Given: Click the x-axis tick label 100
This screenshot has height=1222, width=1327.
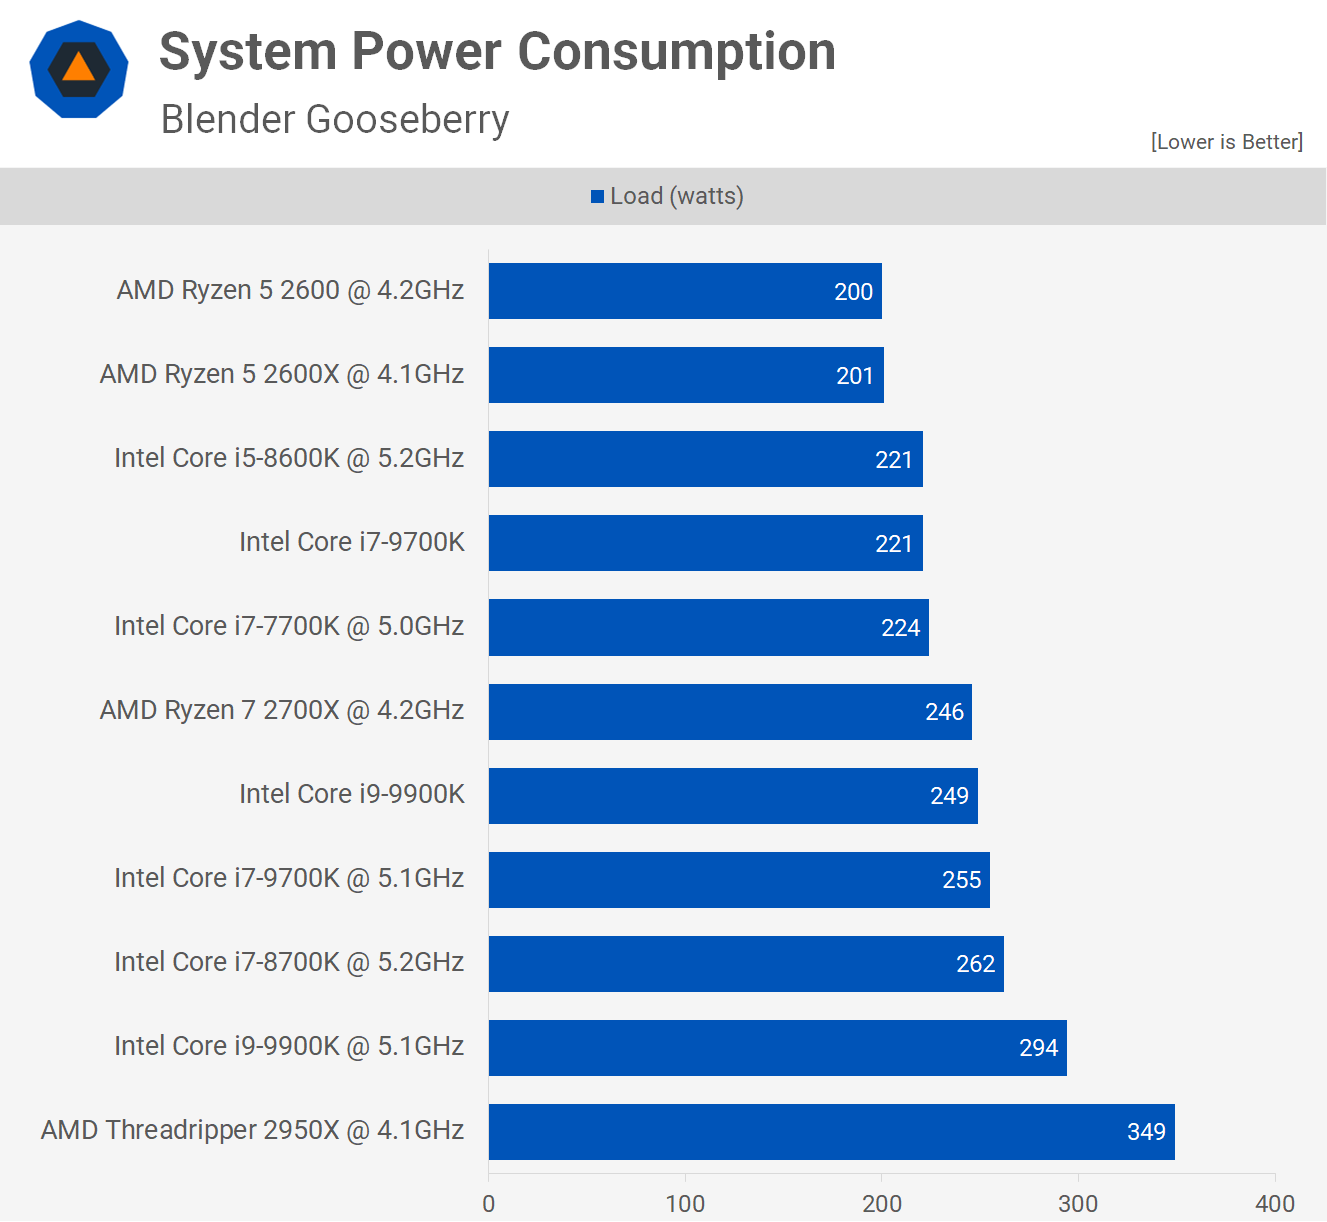Looking at the screenshot, I should click(685, 1203).
